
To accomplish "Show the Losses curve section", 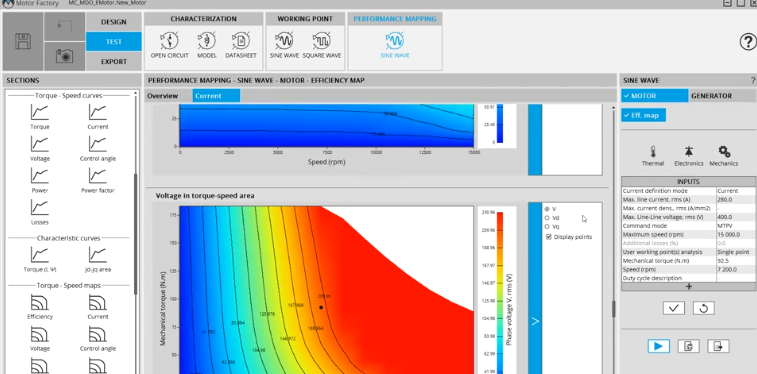I will click(x=40, y=212).
